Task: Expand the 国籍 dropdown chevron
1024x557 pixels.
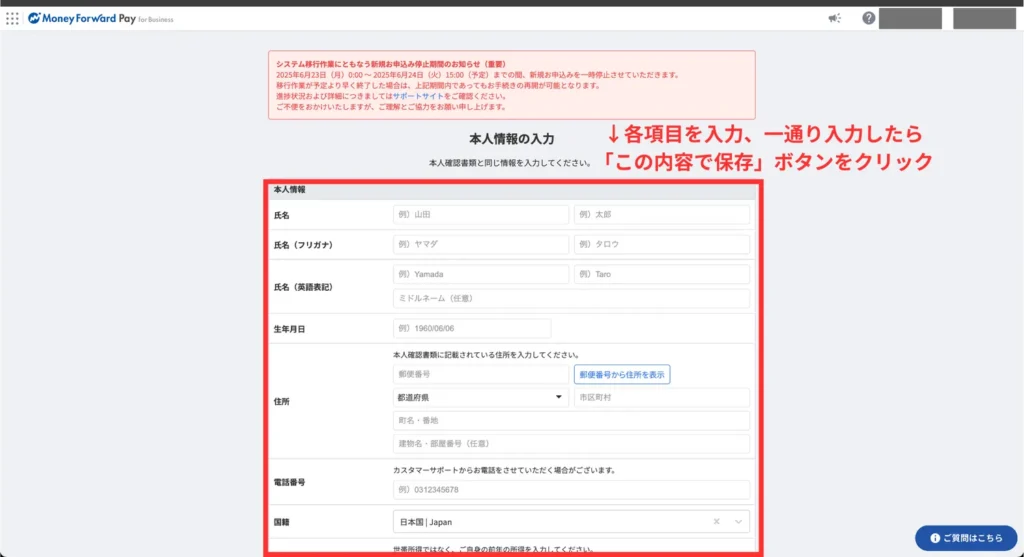Action: [x=739, y=522]
